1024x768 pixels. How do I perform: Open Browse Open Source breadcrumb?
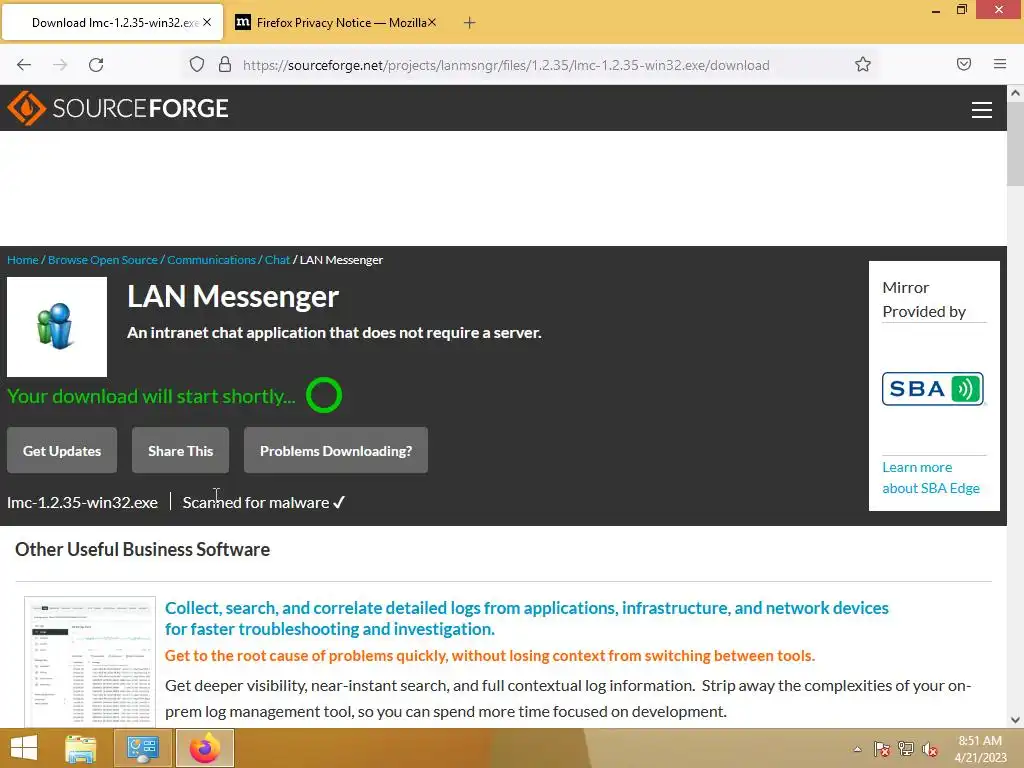coord(103,260)
